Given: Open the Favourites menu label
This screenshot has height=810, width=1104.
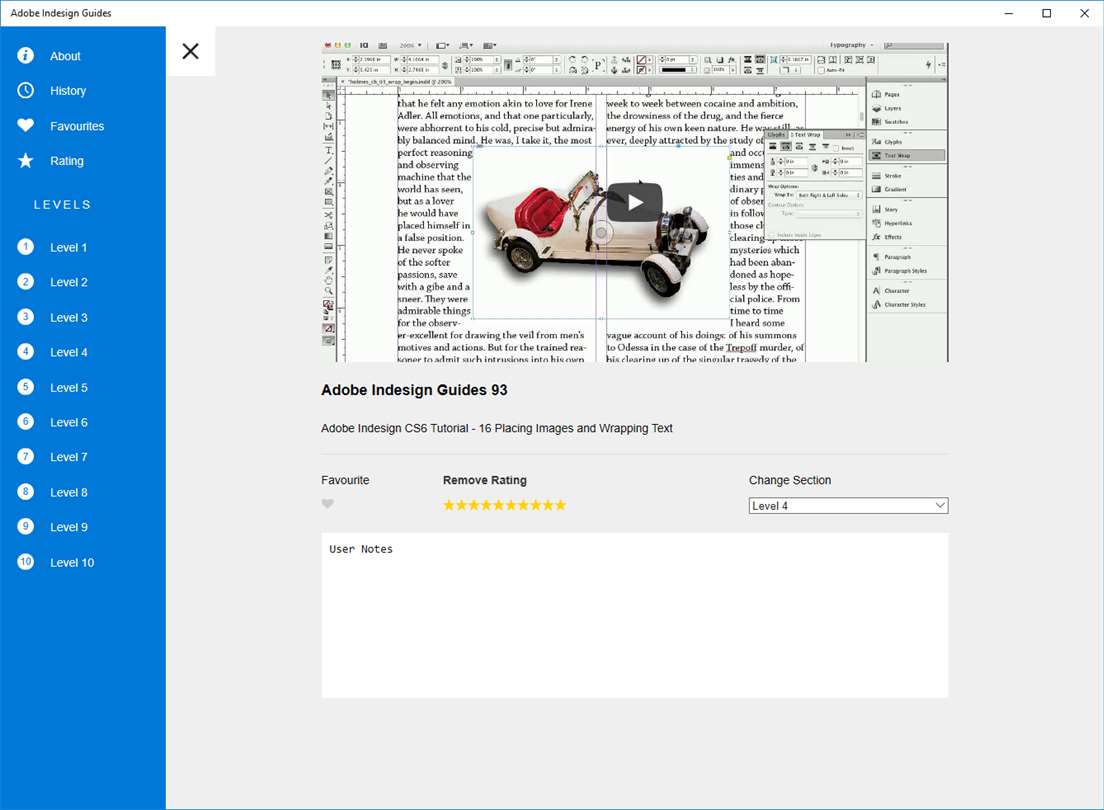Looking at the screenshot, I should pyautogui.click(x=77, y=126).
